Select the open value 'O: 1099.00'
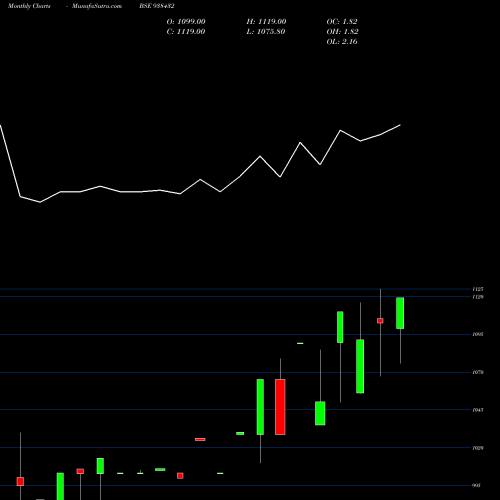This screenshot has height=500, width=500. point(186,22)
